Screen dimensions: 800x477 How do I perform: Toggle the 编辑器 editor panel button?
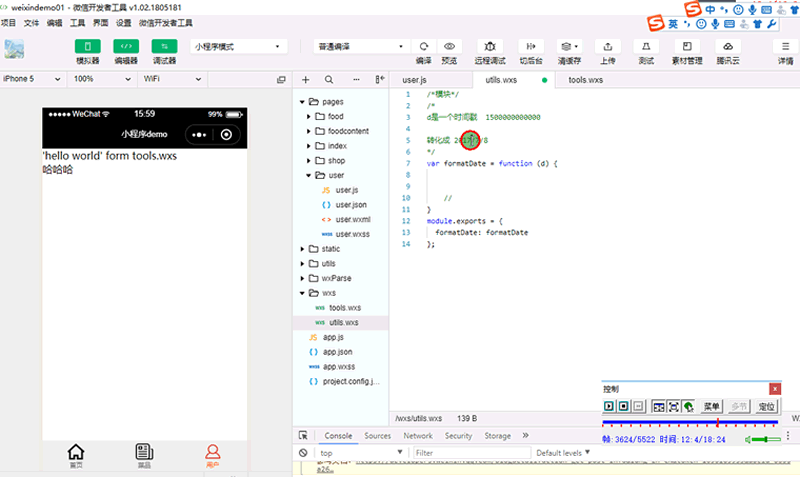point(126,46)
